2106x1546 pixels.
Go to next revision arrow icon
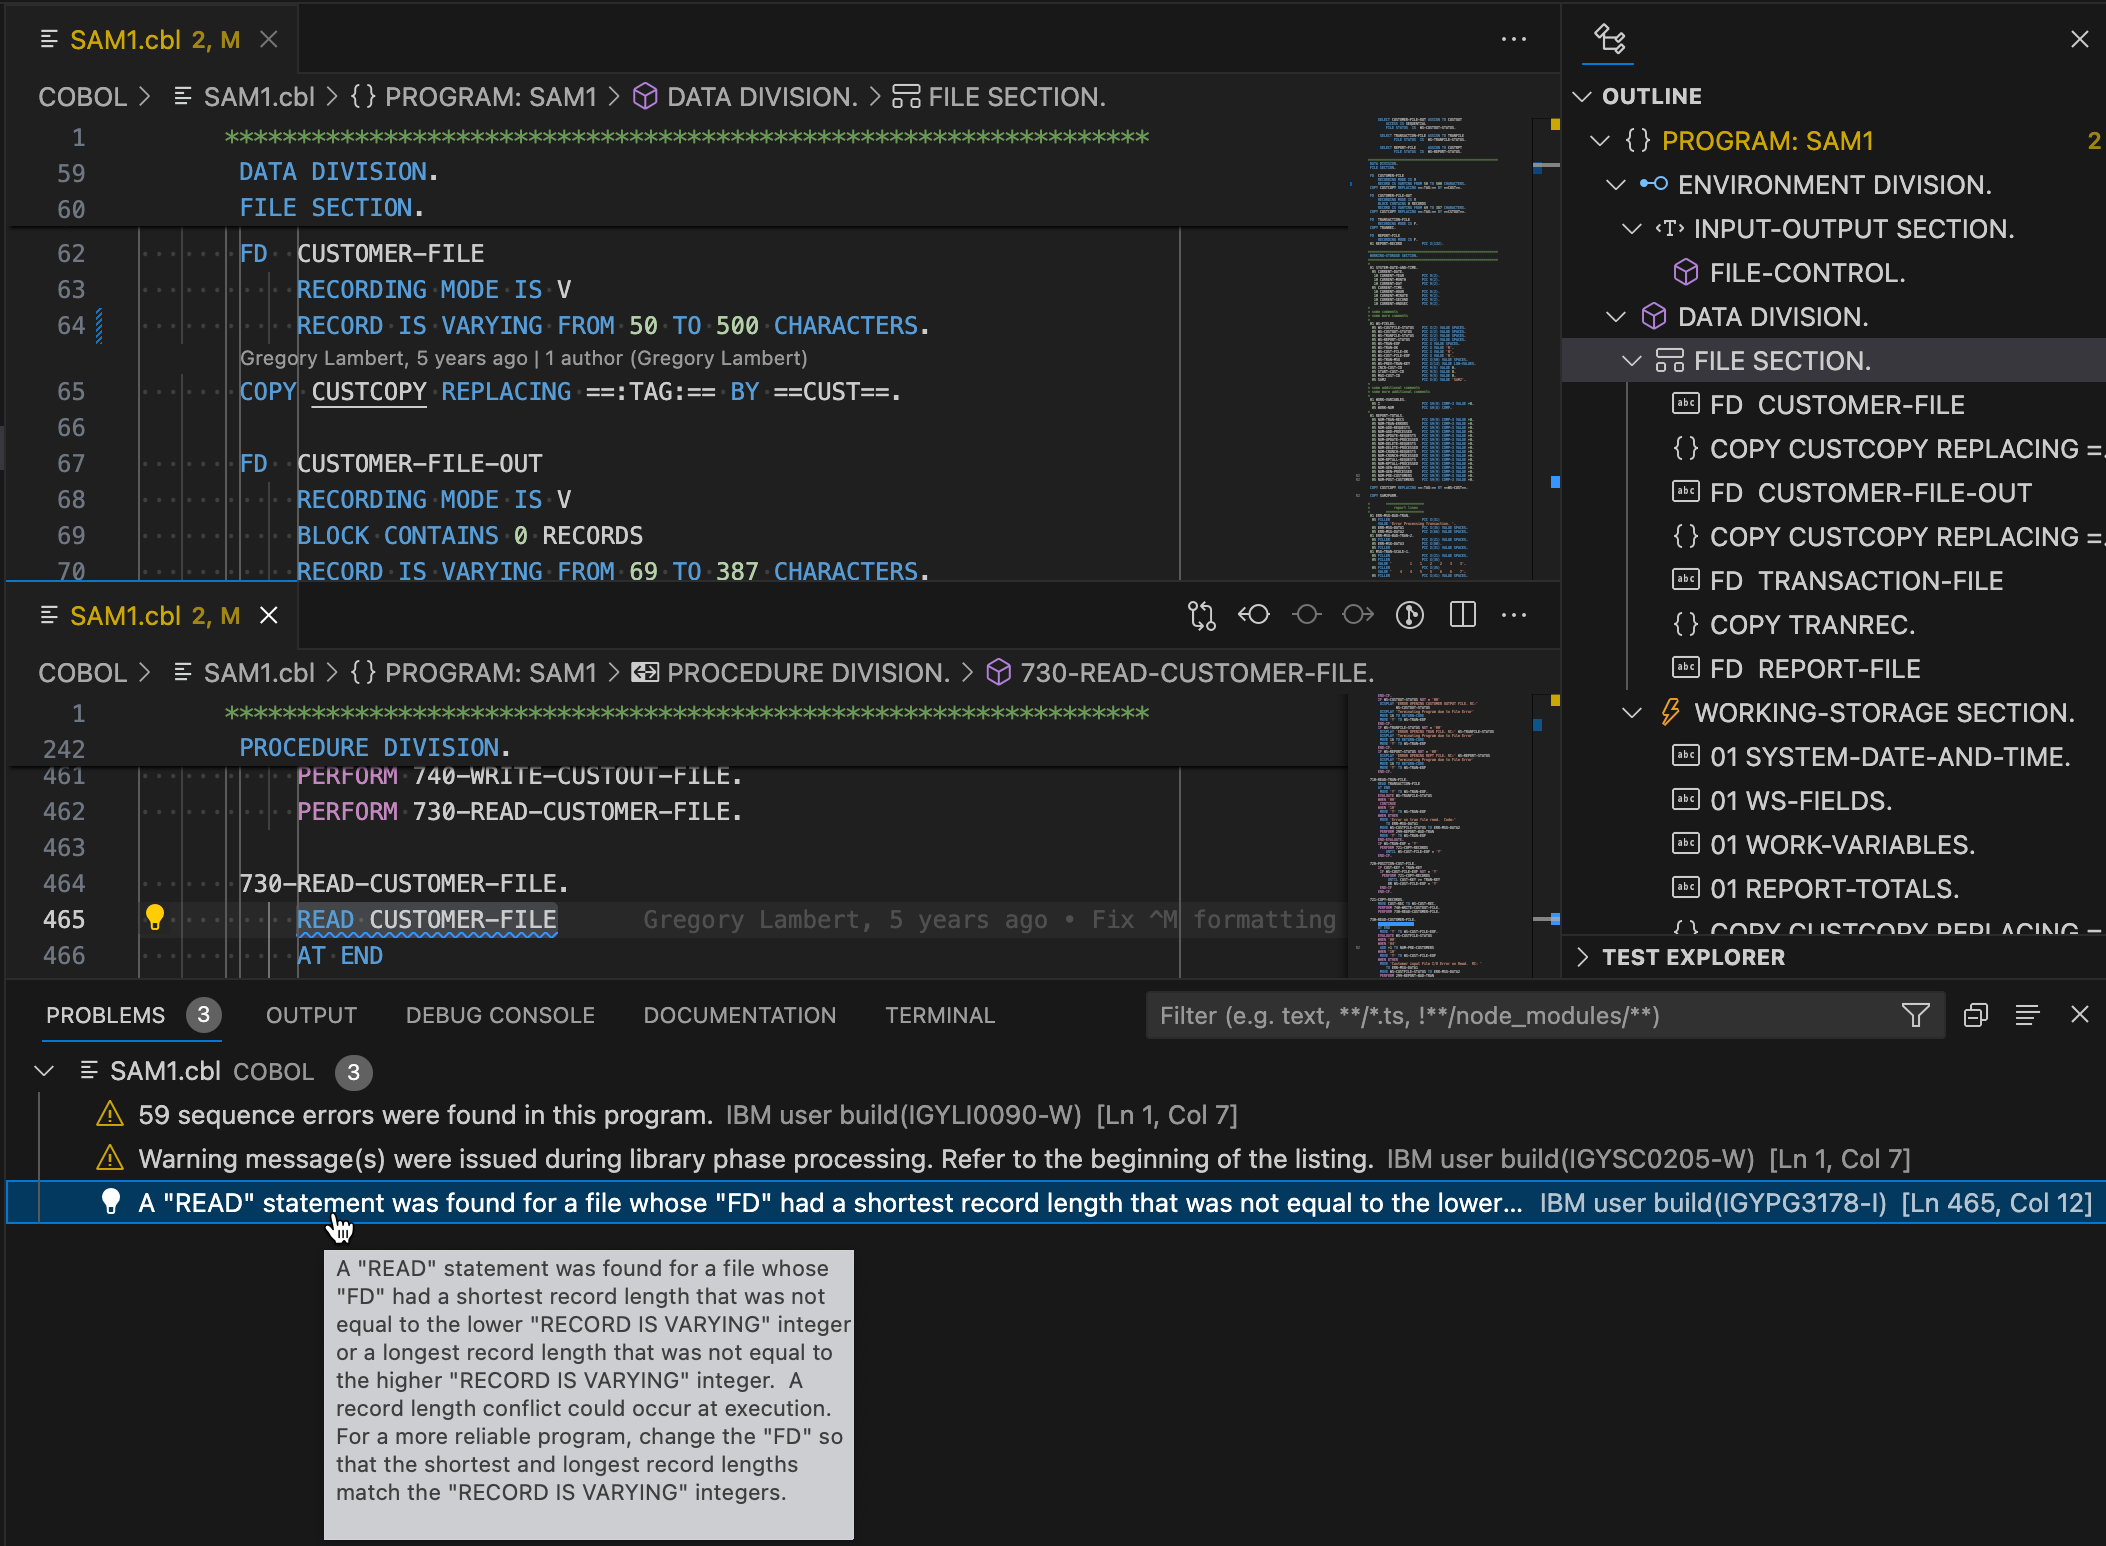click(1358, 615)
